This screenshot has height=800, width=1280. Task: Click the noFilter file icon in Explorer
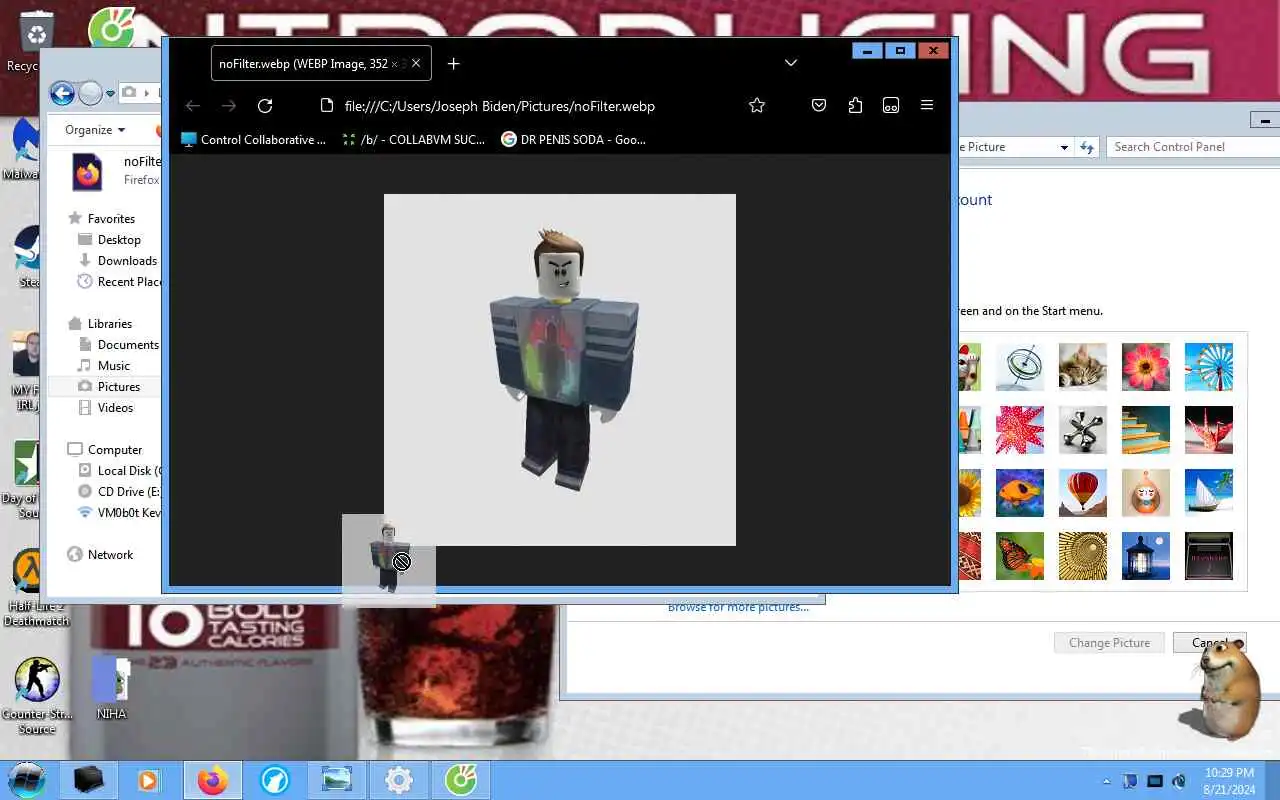click(x=87, y=172)
